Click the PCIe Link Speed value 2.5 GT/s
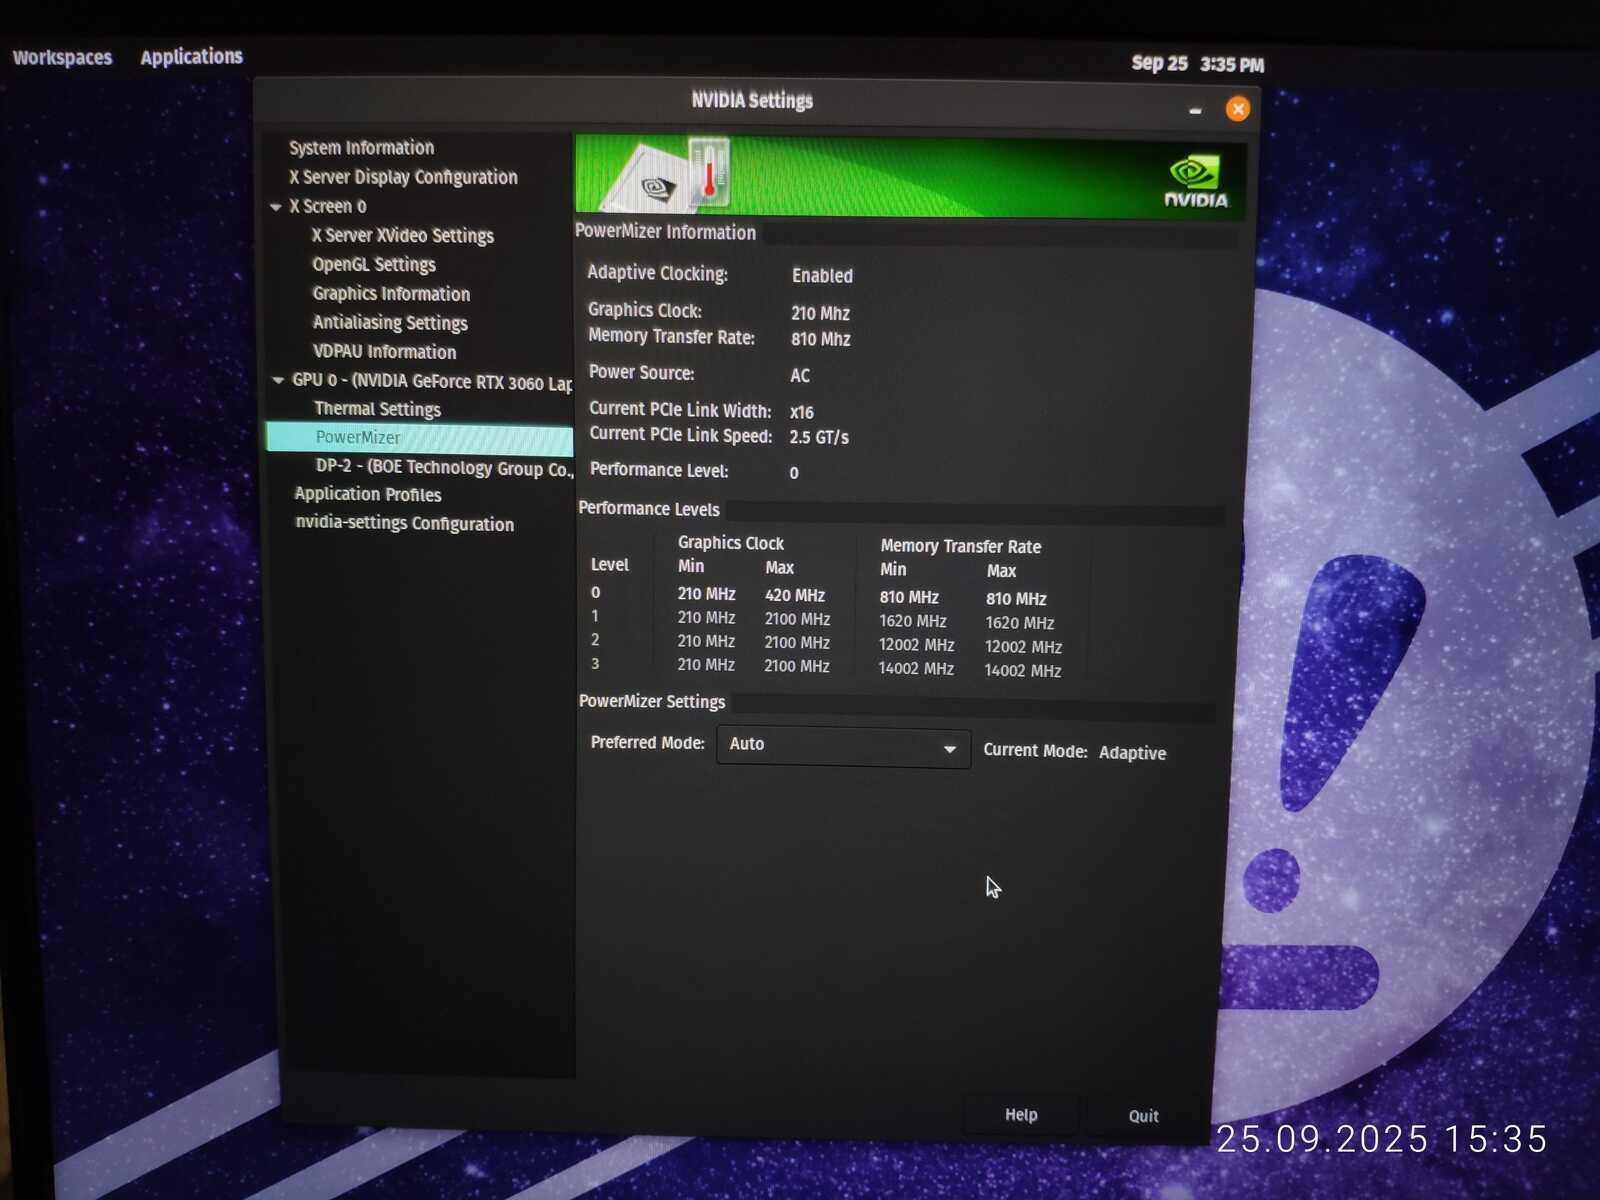Viewport: 1600px width, 1200px height. (x=818, y=438)
